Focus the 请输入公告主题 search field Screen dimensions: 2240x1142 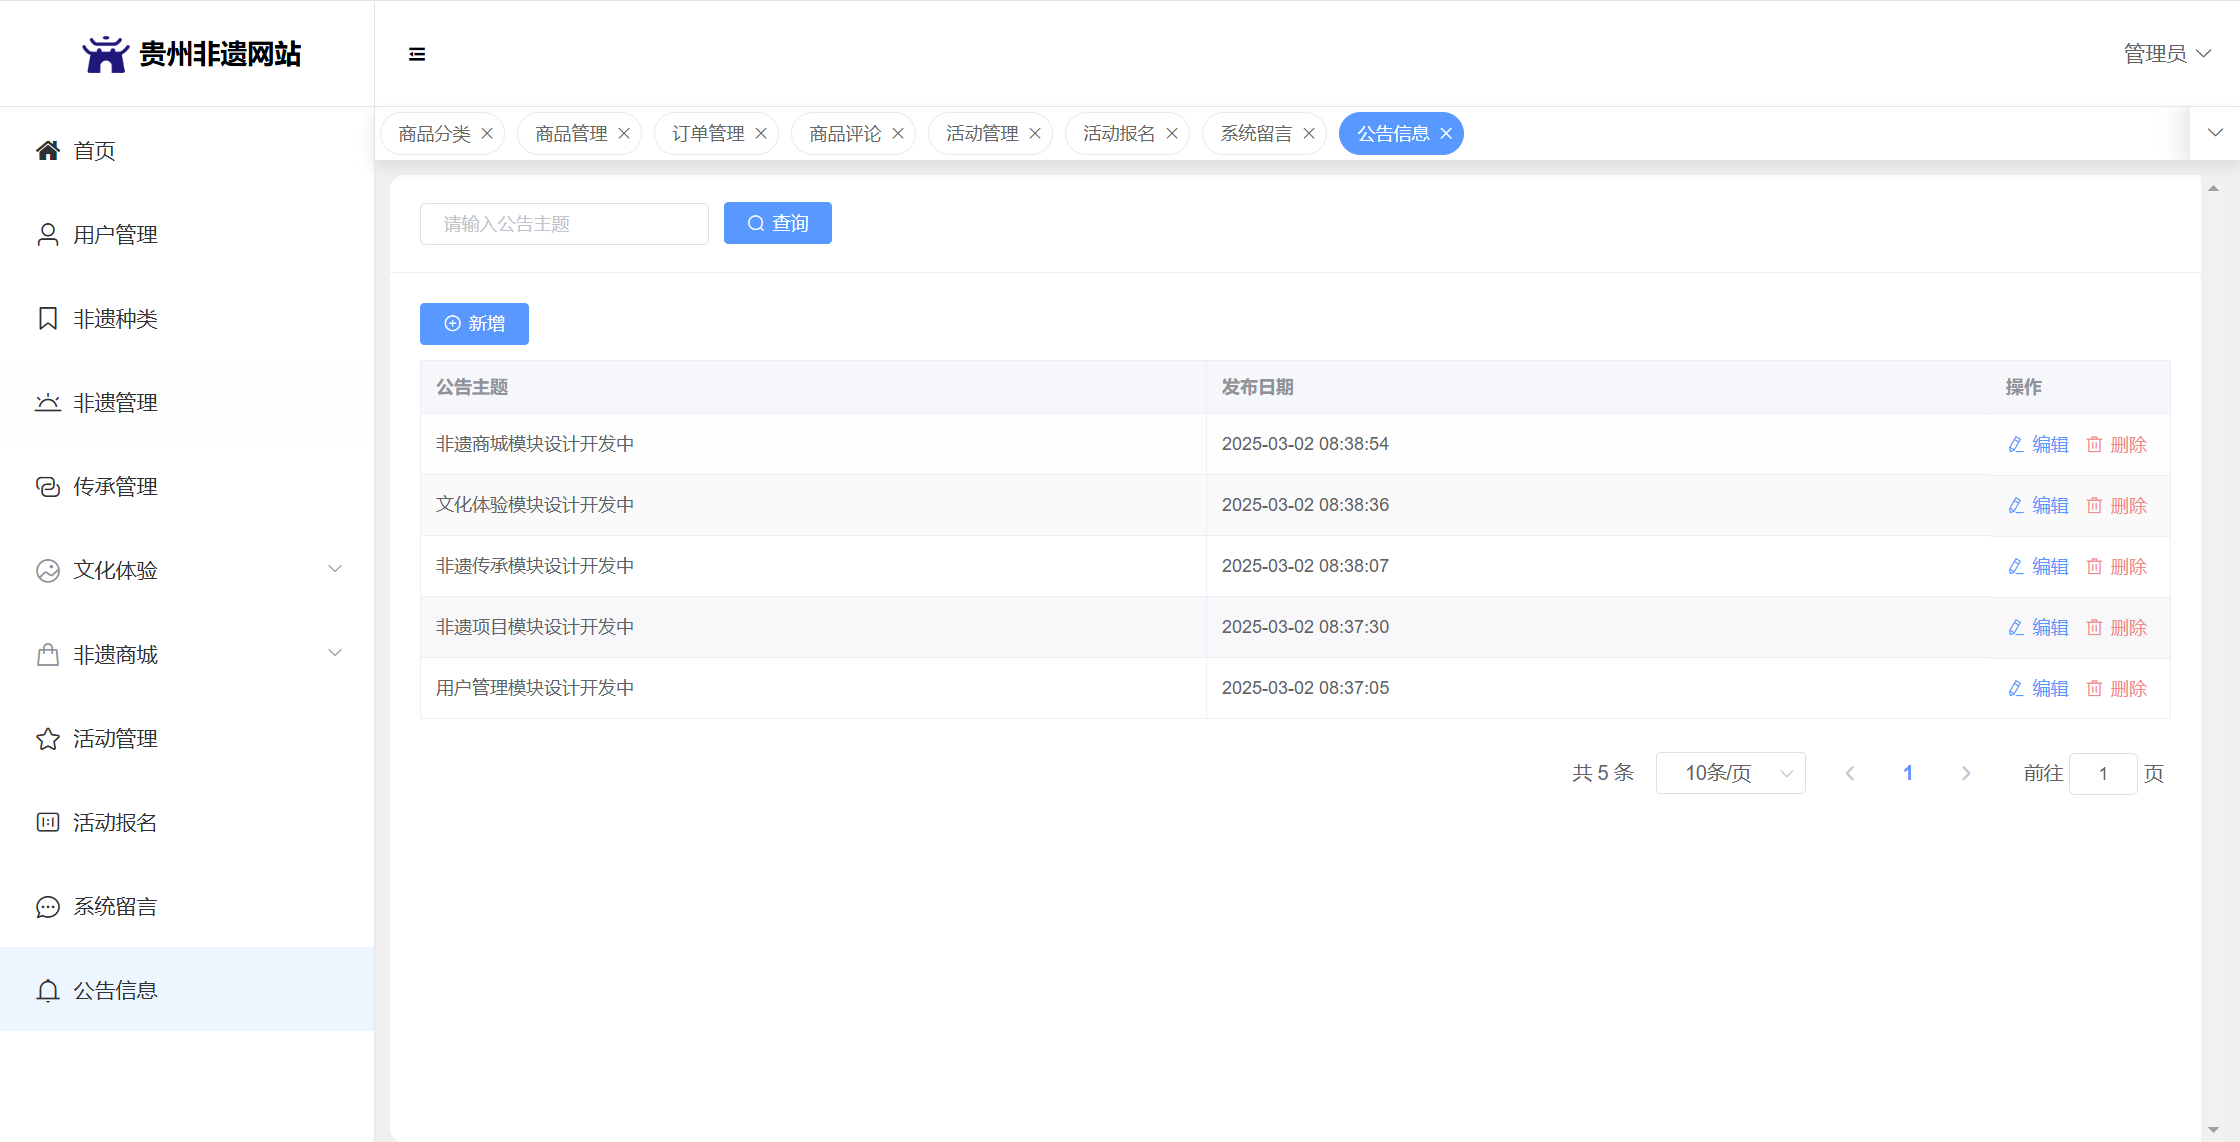564,224
